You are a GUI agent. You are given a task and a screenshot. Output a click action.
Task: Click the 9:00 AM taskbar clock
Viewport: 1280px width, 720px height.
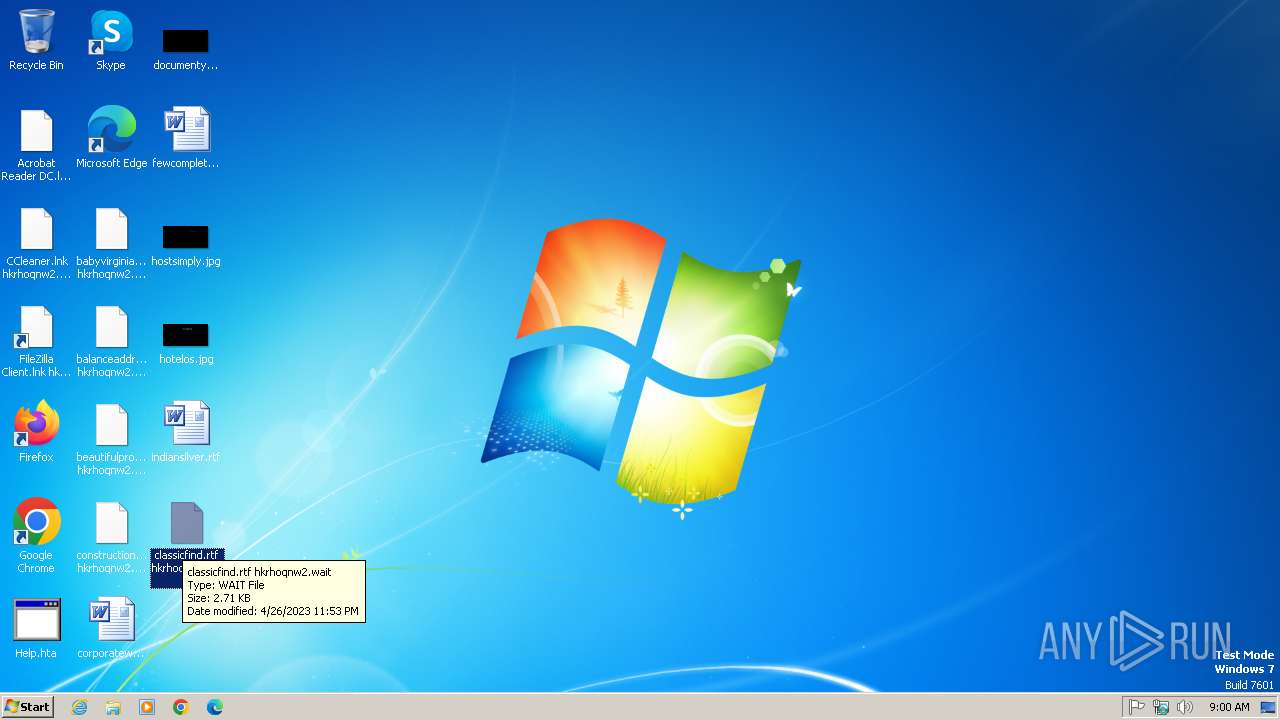(1229, 707)
